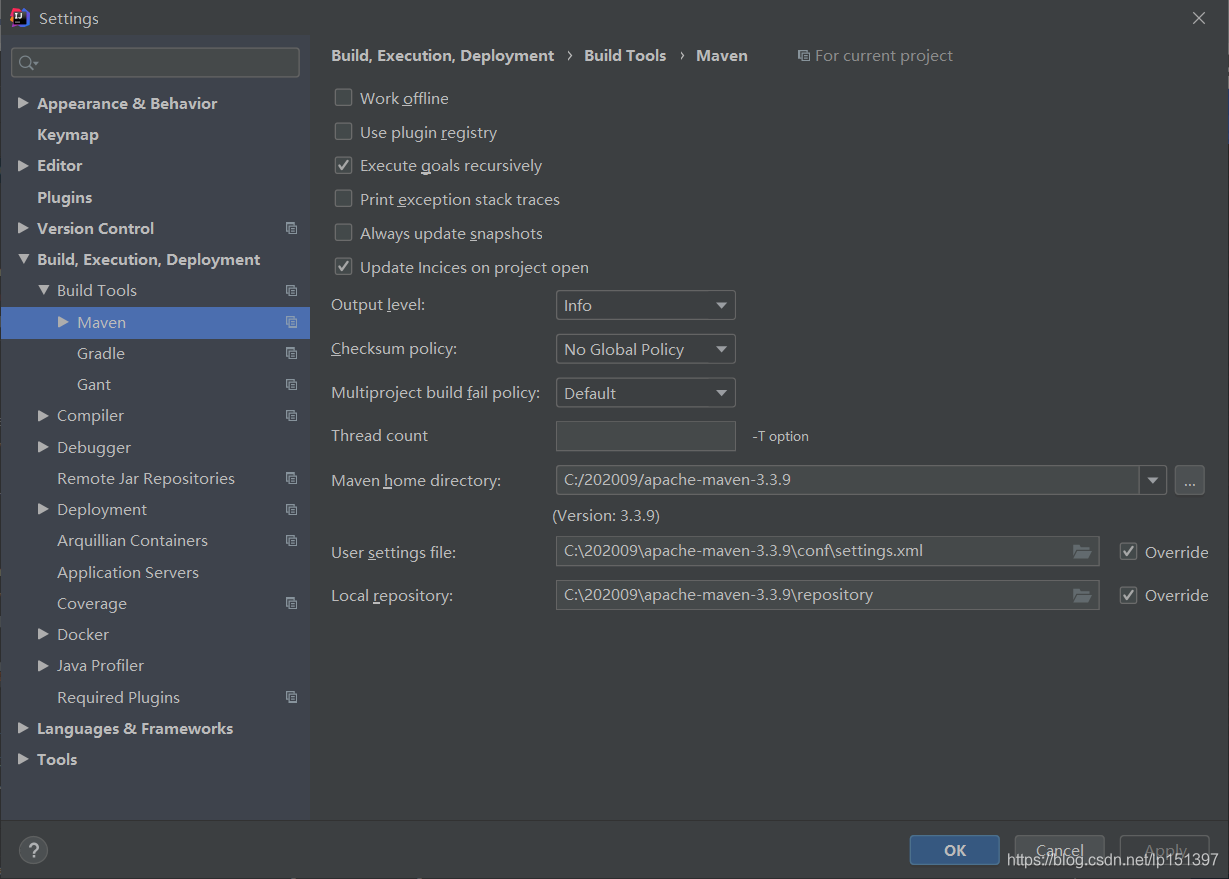This screenshot has height=879, width=1229.
Task: Click the Maven home directory path field
Action: (x=847, y=480)
